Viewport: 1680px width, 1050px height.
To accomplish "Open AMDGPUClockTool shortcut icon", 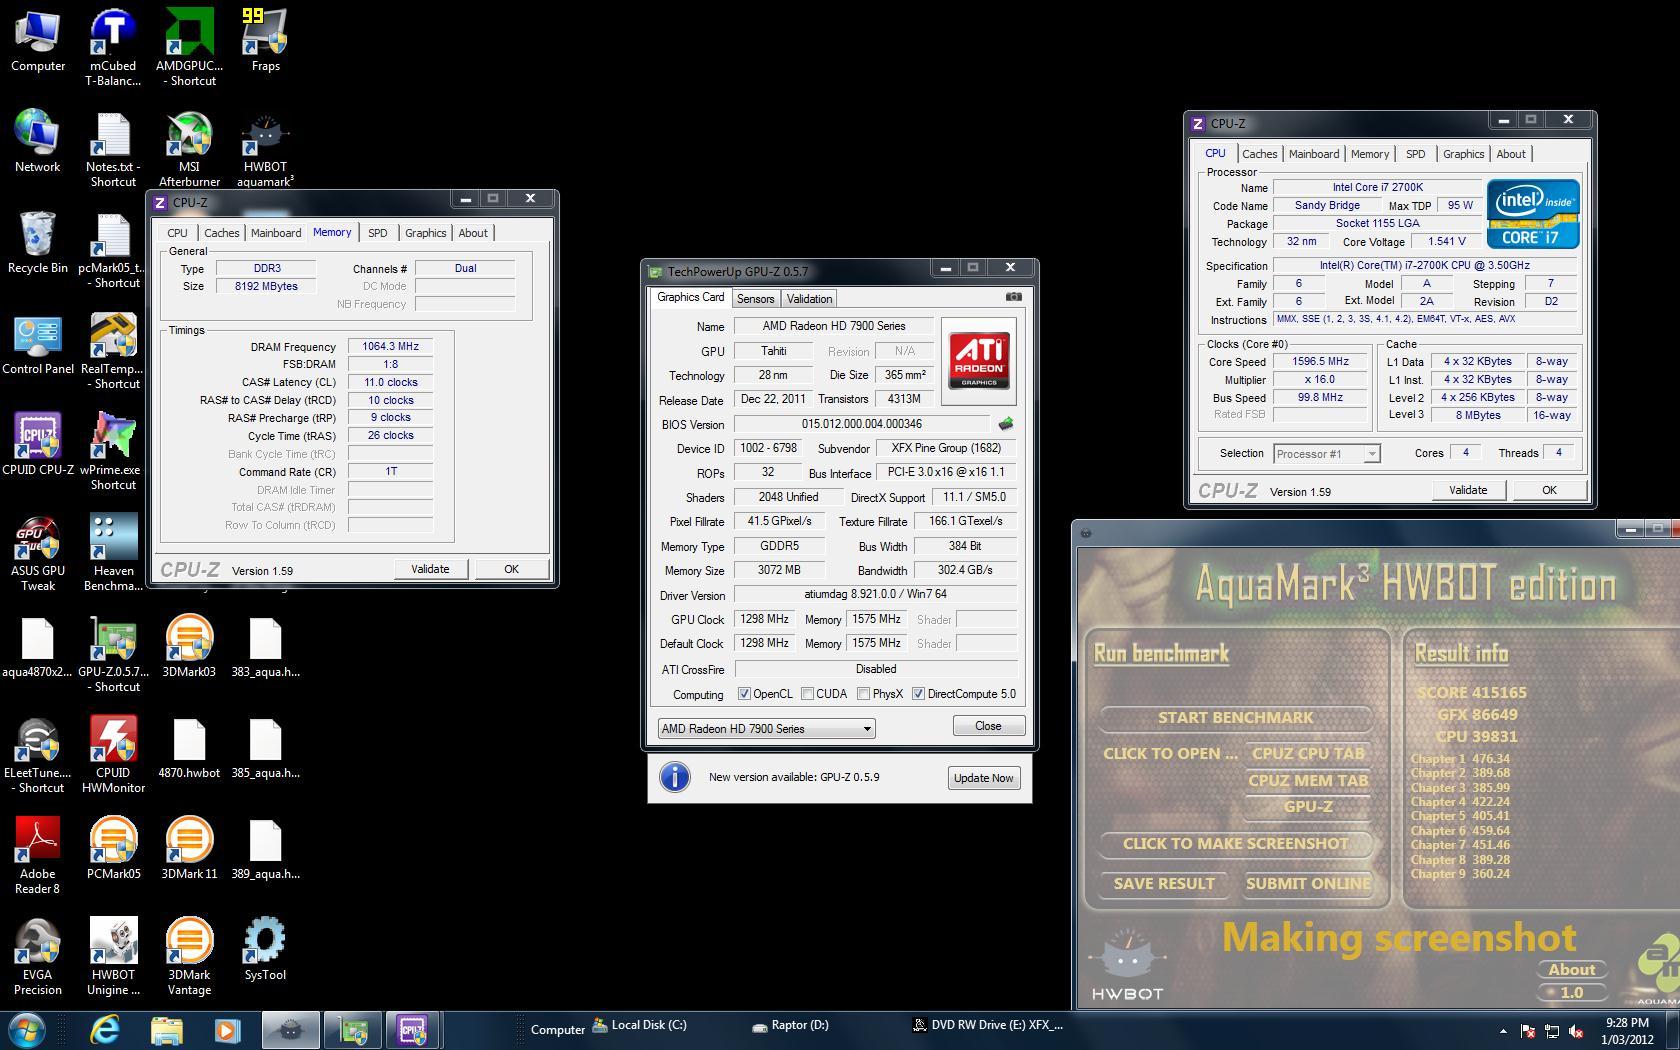I will coord(189,47).
